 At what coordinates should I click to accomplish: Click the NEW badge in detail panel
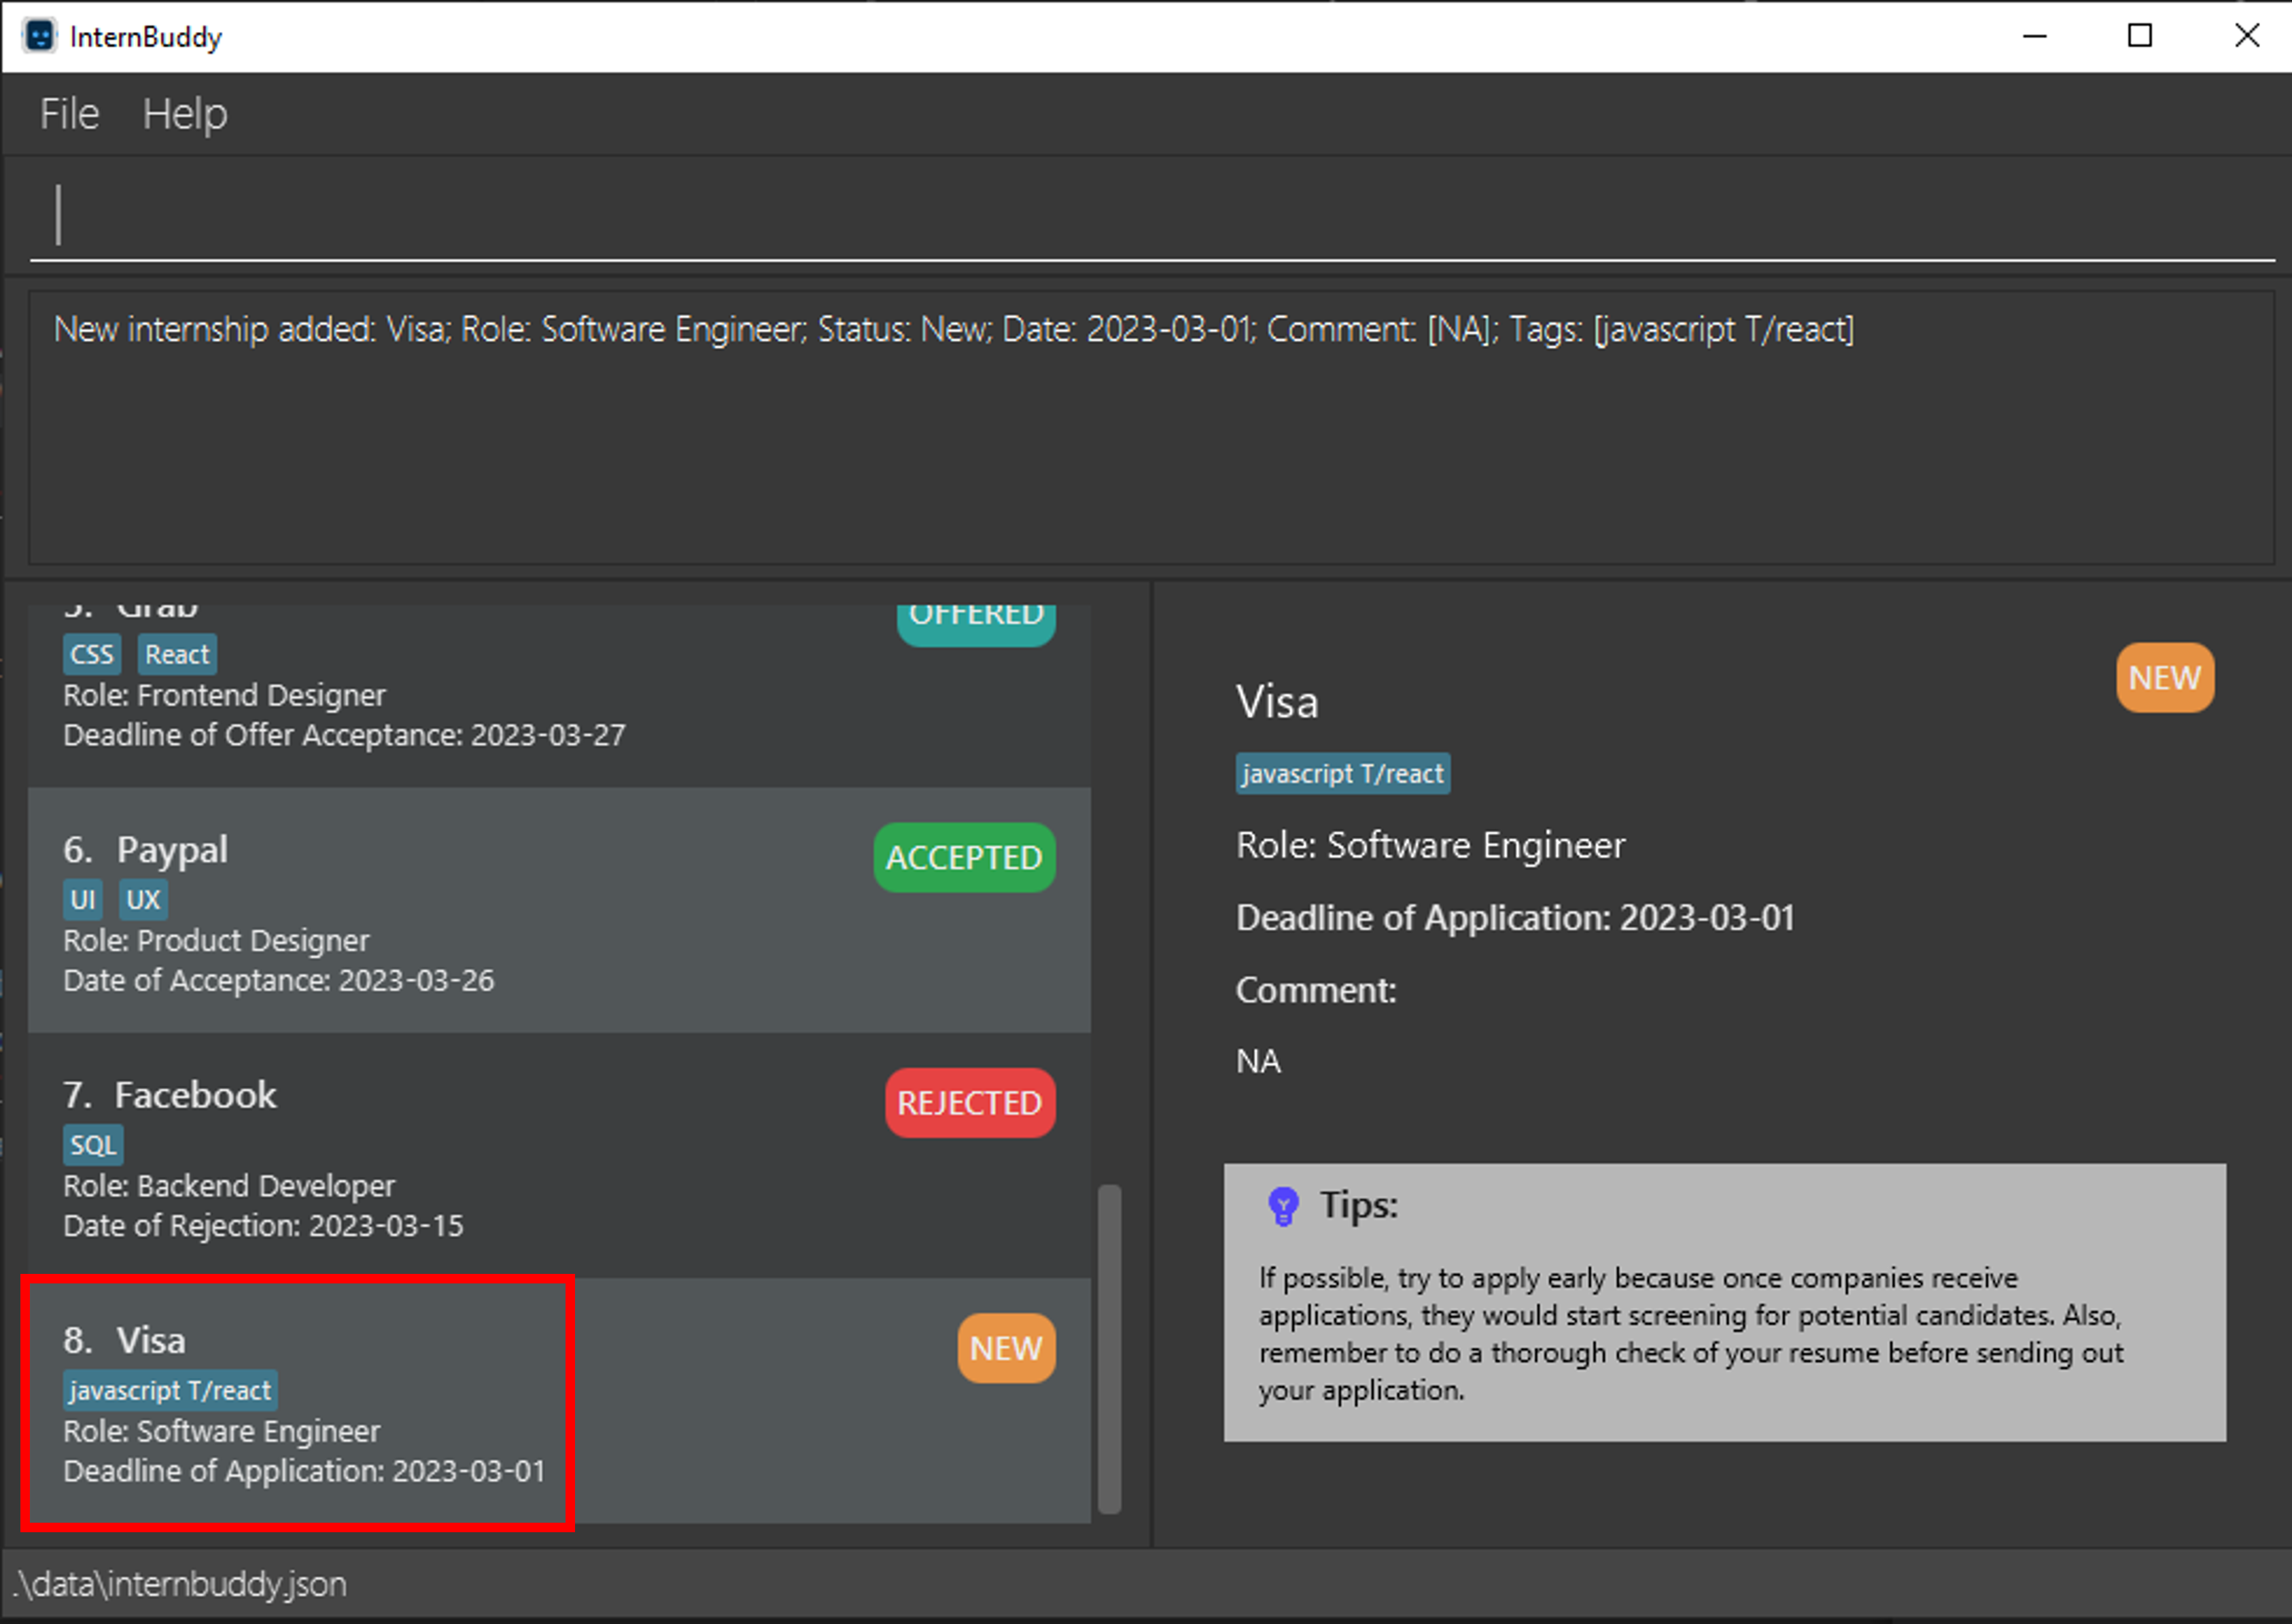tap(2164, 678)
